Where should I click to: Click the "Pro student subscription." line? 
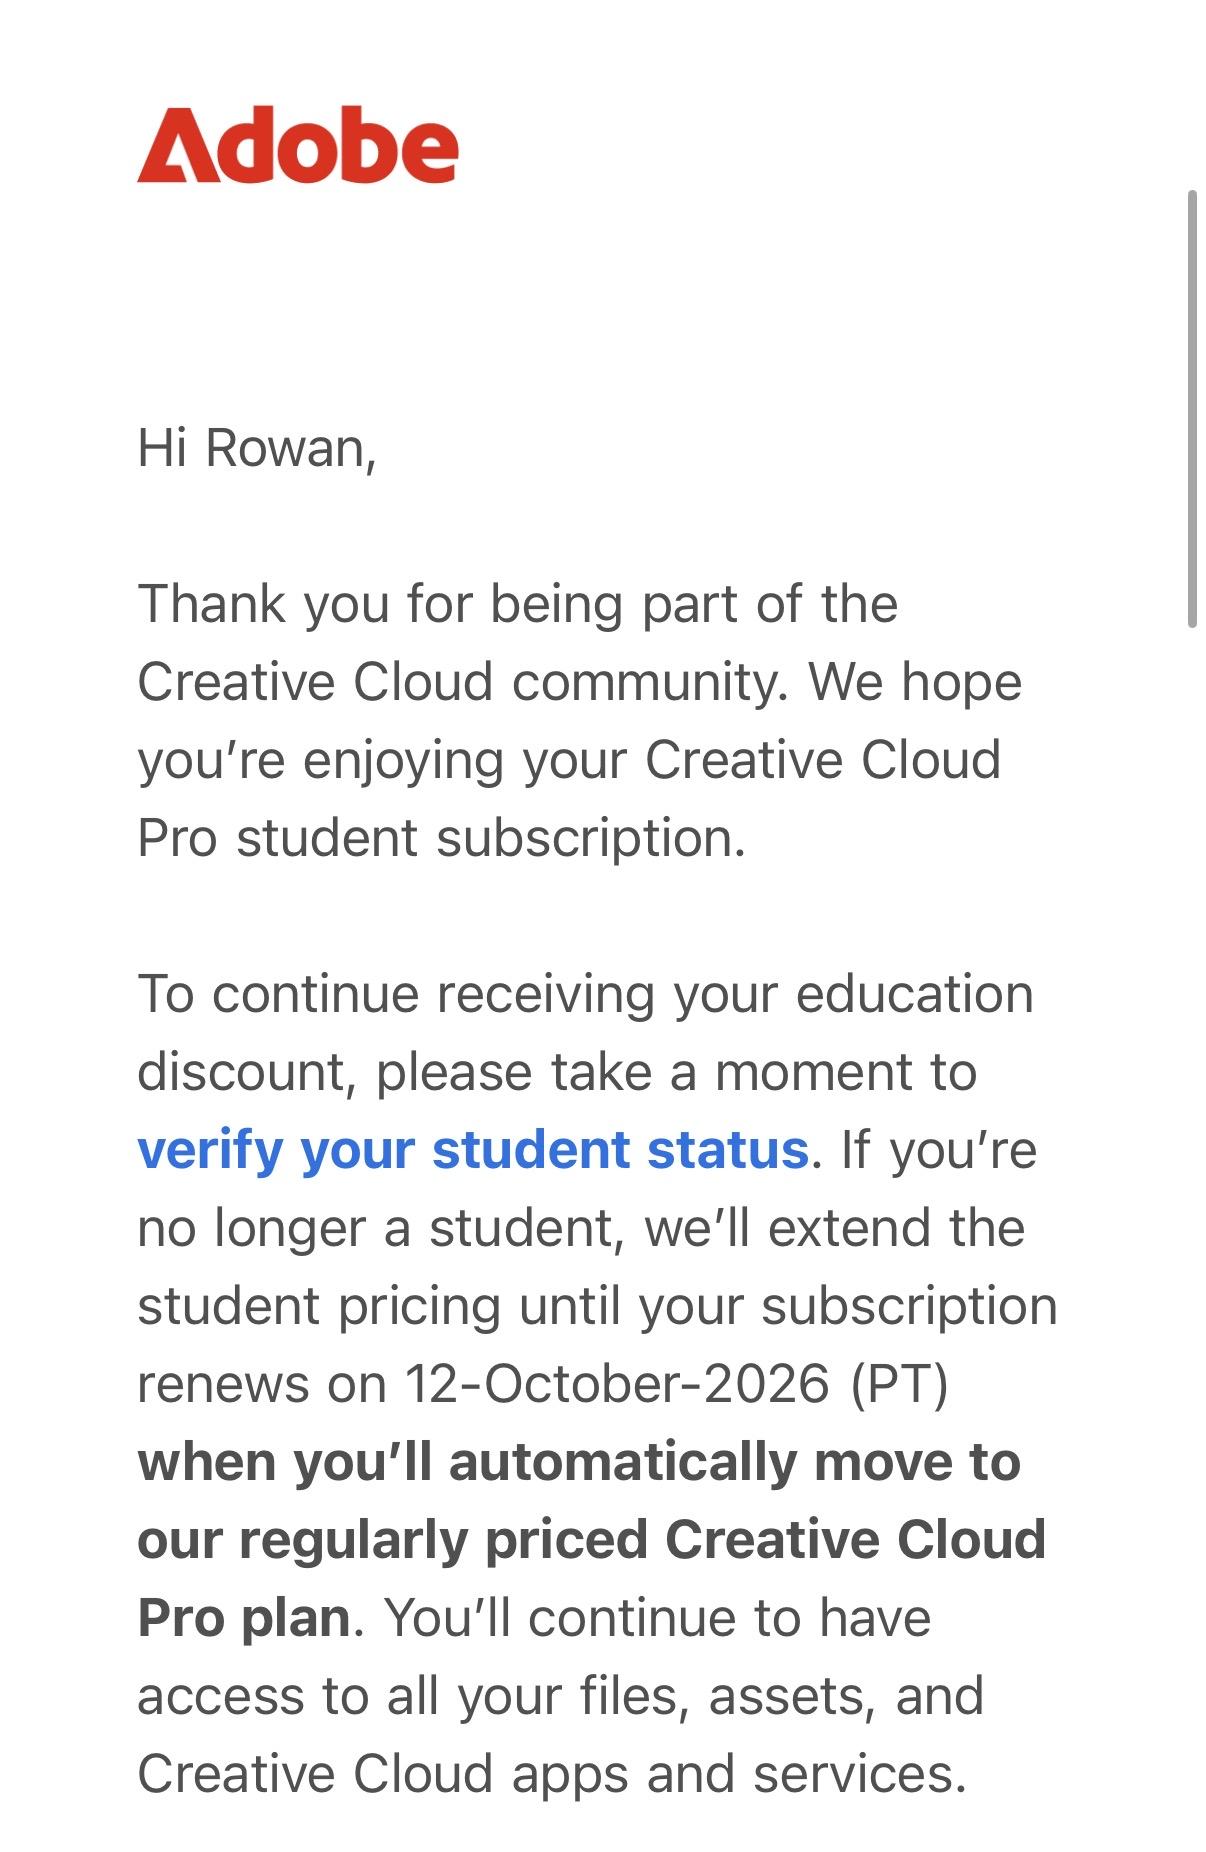pyautogui.click(x=442, y=838)
